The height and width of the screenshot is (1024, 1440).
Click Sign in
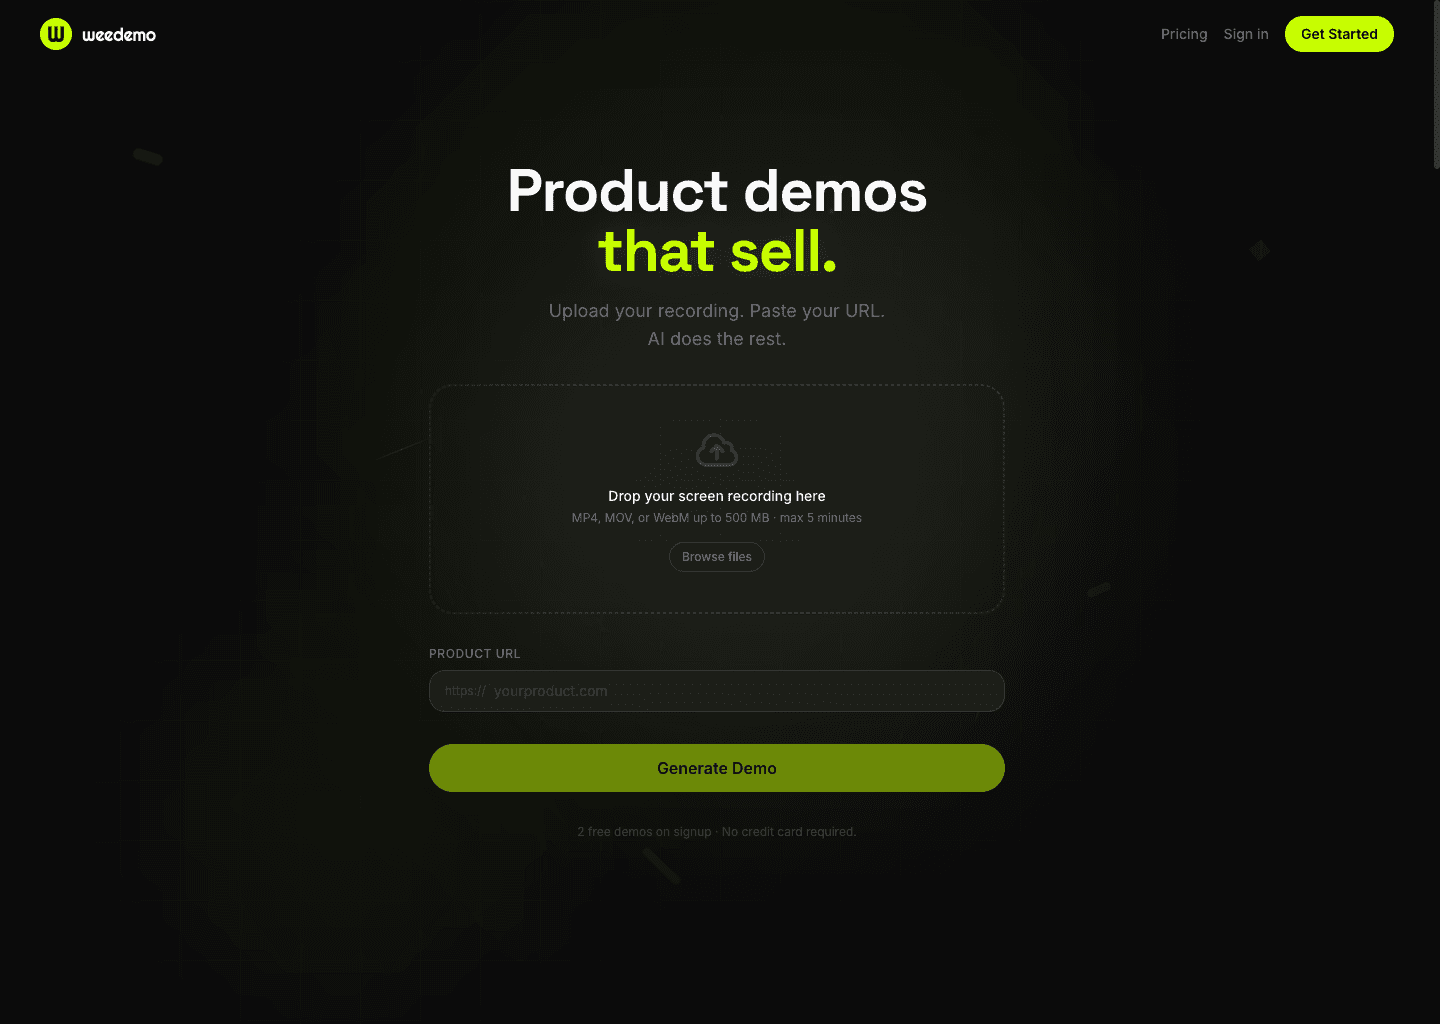(x=1246, y=33)
